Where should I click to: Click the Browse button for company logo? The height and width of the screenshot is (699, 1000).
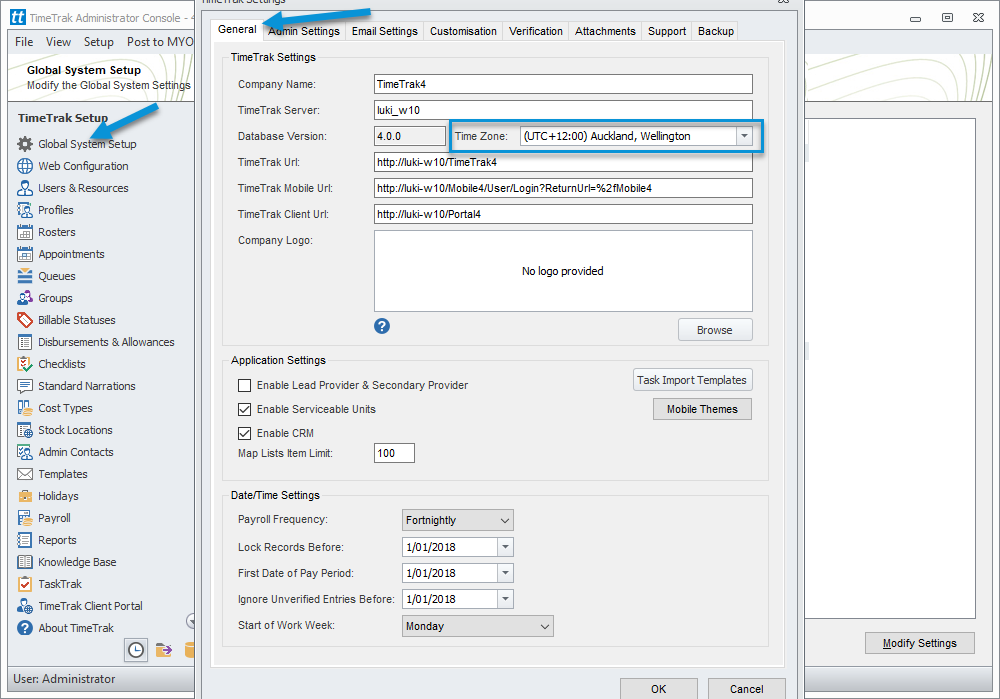coord(714,330)
